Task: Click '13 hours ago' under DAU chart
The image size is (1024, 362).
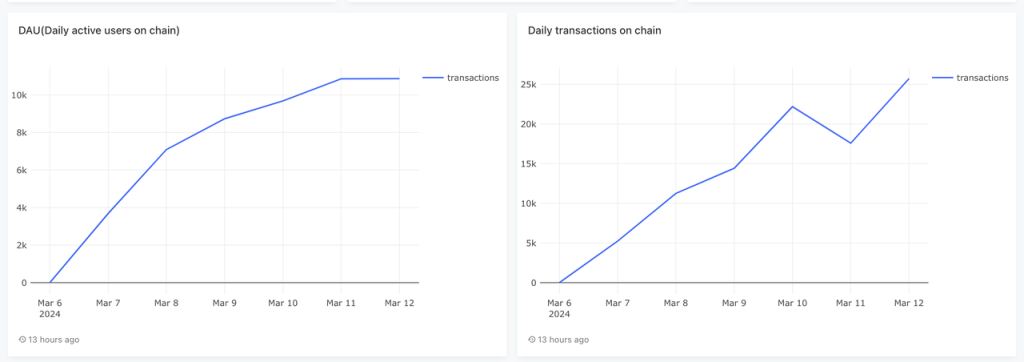Action: click(x=54, y=340)
